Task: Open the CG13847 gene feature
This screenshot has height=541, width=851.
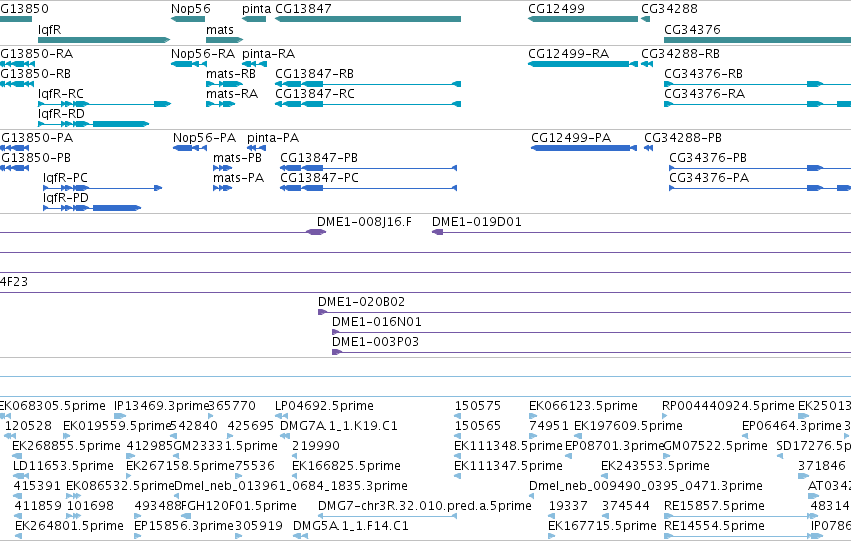Action: tap(368, 19)
